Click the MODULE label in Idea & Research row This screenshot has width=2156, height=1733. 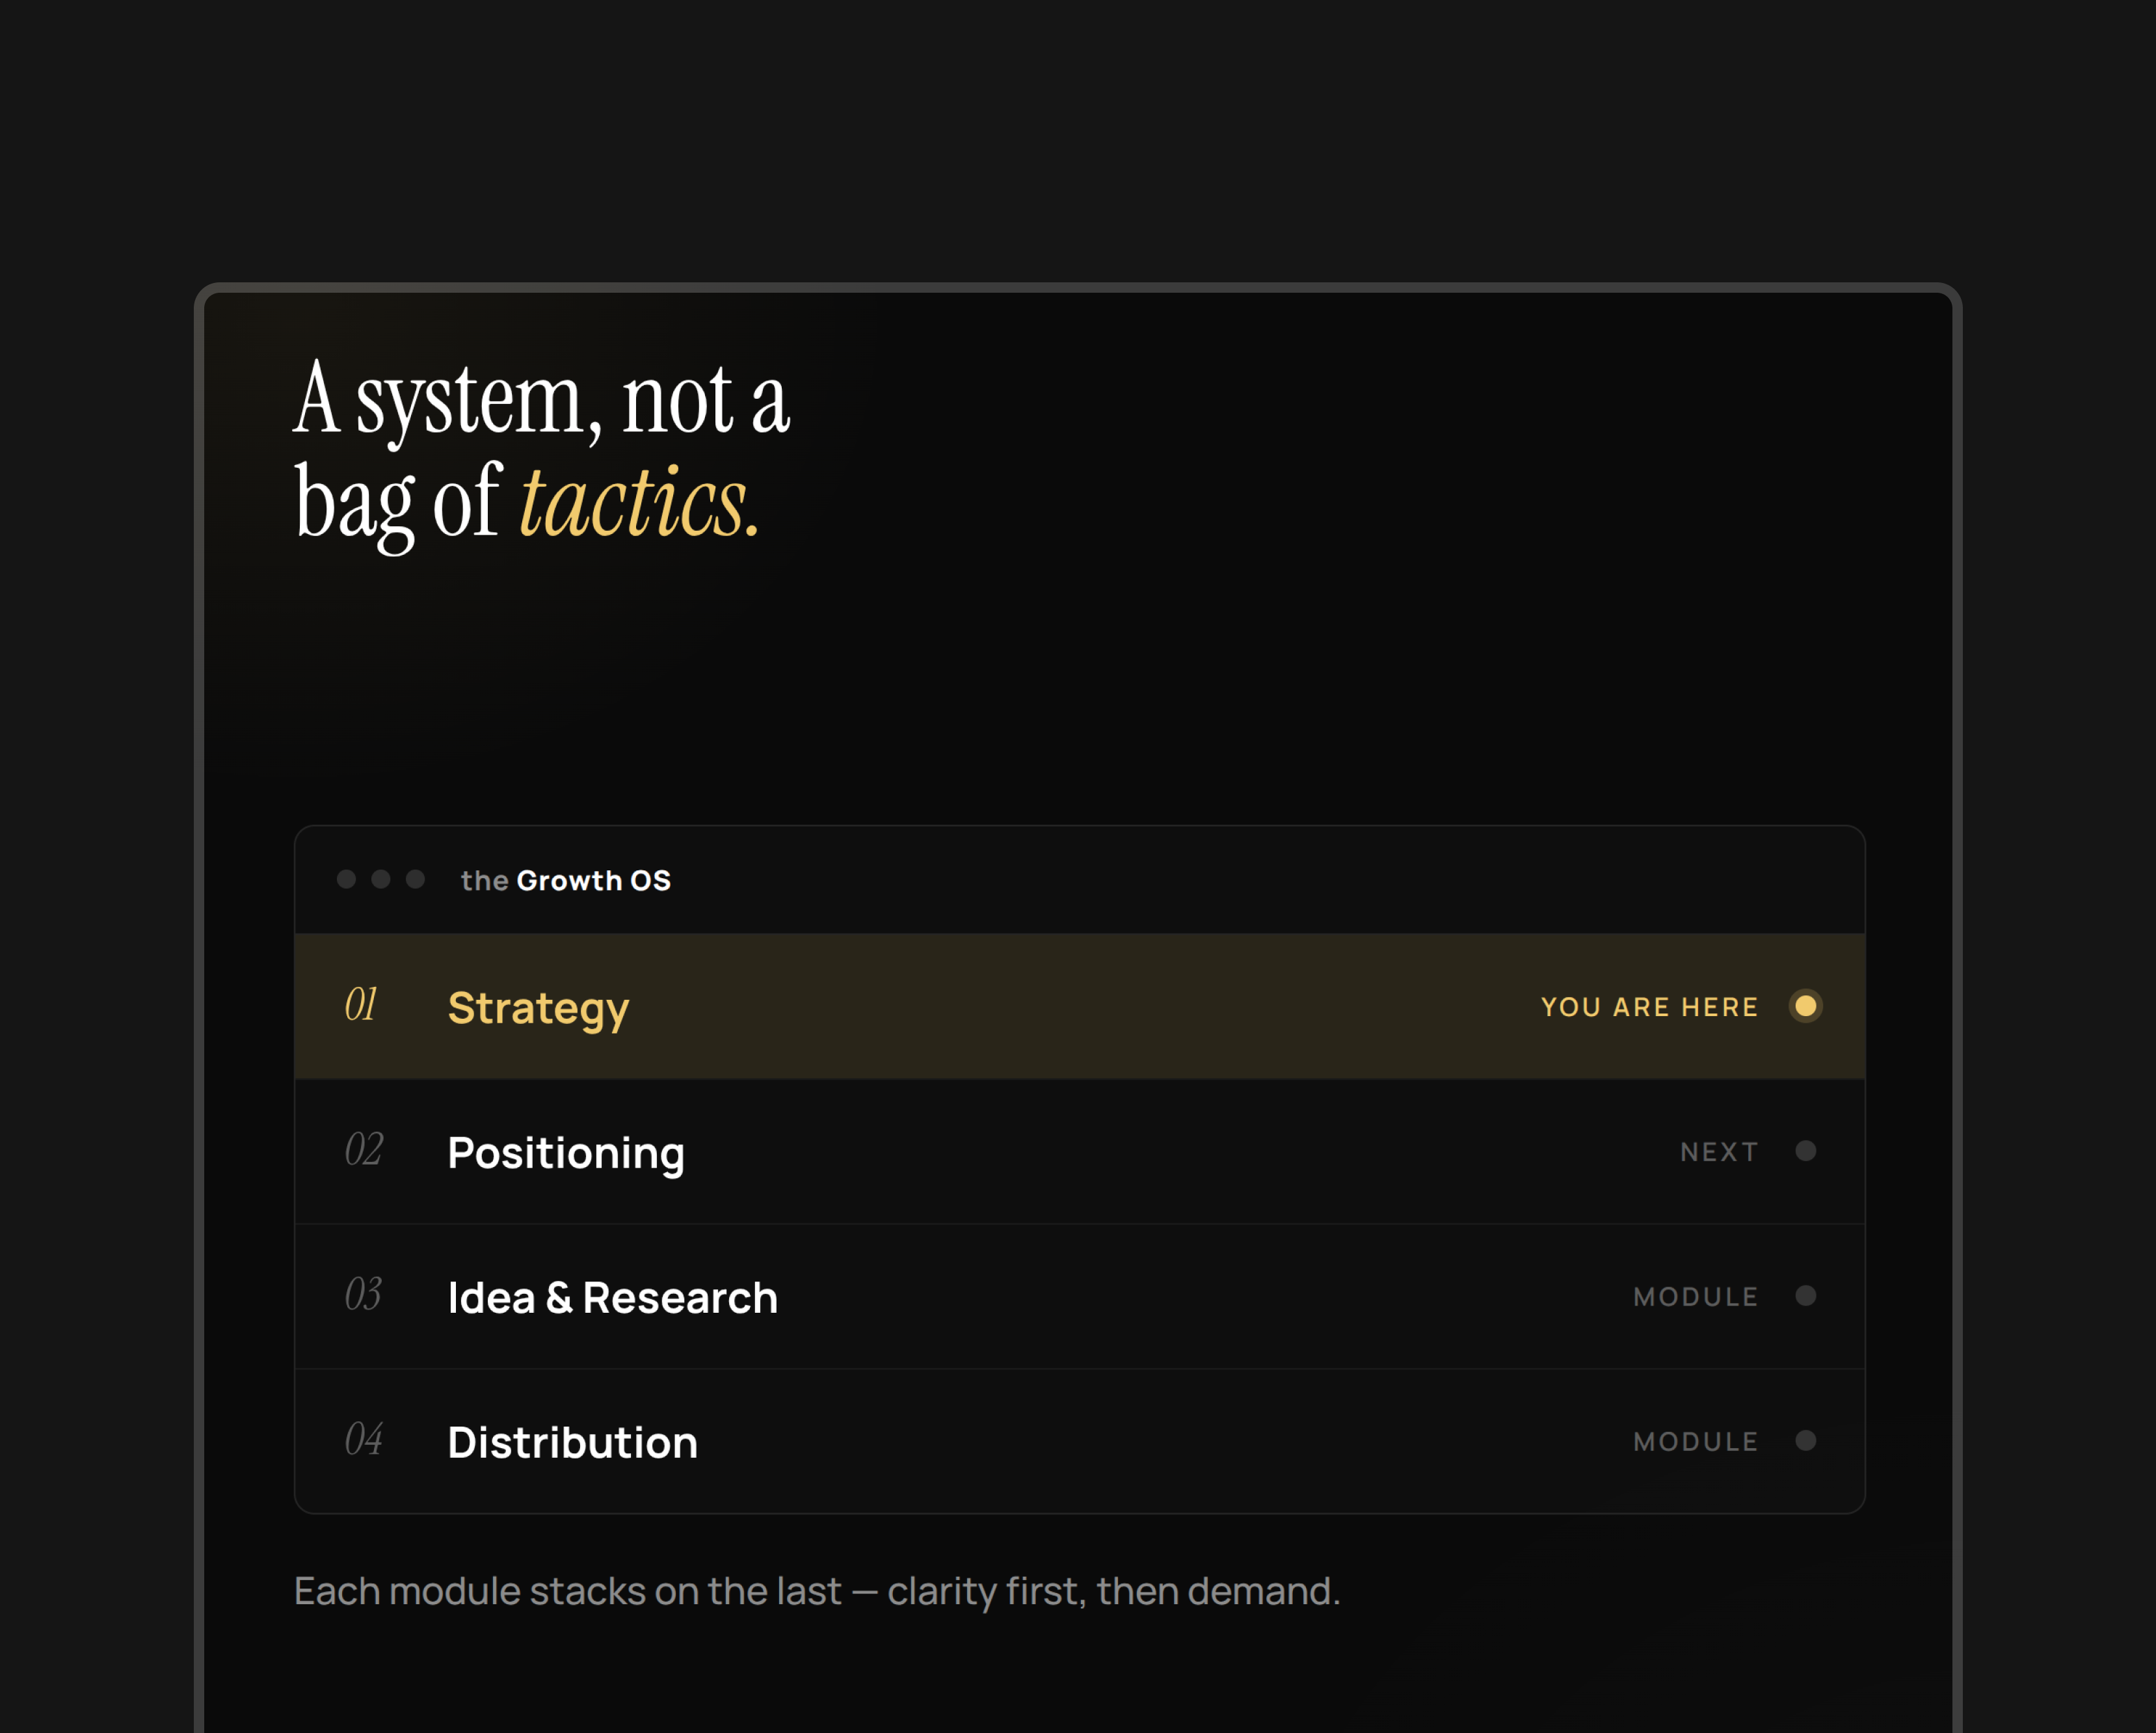click(x=1695, y=1297)
